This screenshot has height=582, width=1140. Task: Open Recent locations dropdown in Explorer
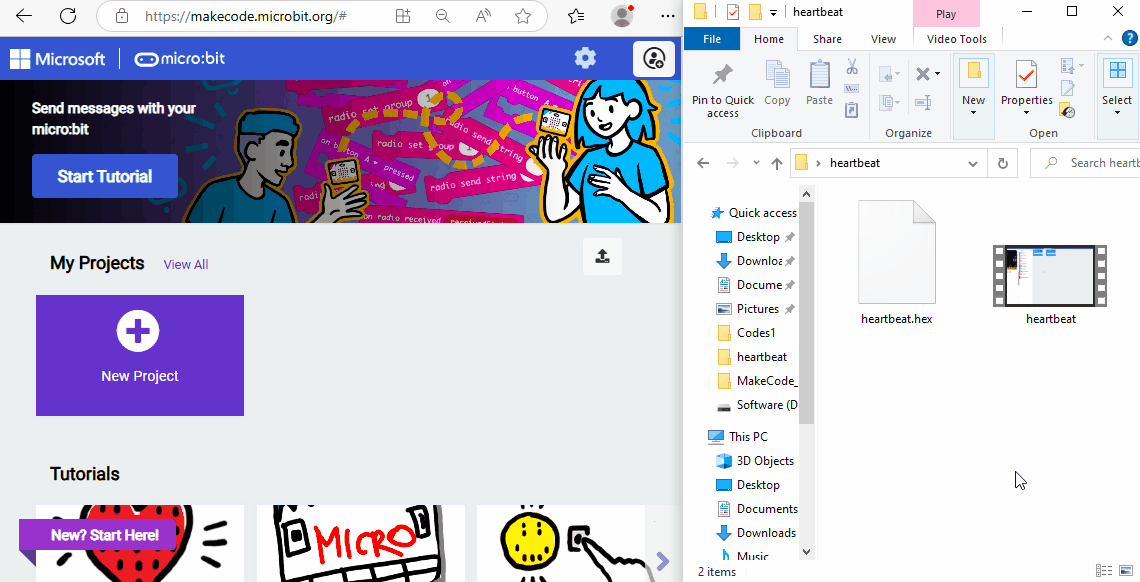(756, 163)
